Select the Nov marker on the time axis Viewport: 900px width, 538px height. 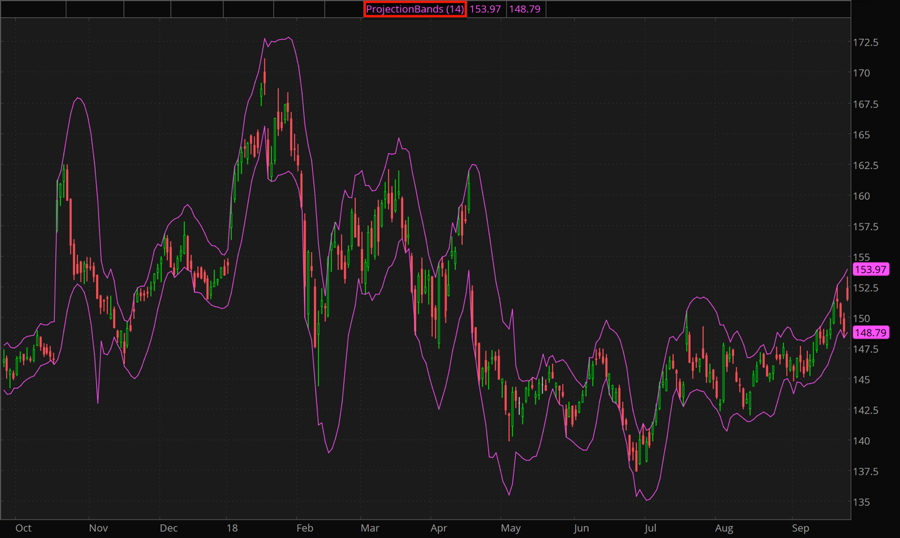tap(97, 527)
